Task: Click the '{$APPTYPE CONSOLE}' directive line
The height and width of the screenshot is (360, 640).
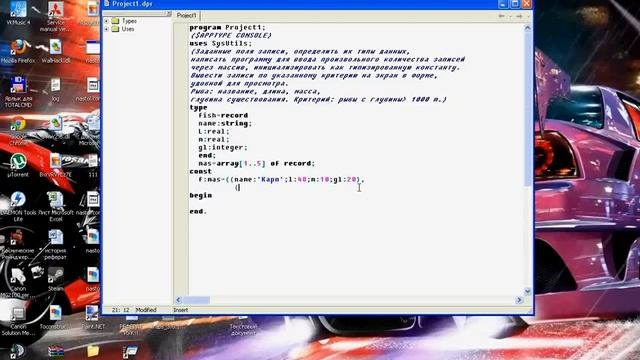Action: click(231, 36)
